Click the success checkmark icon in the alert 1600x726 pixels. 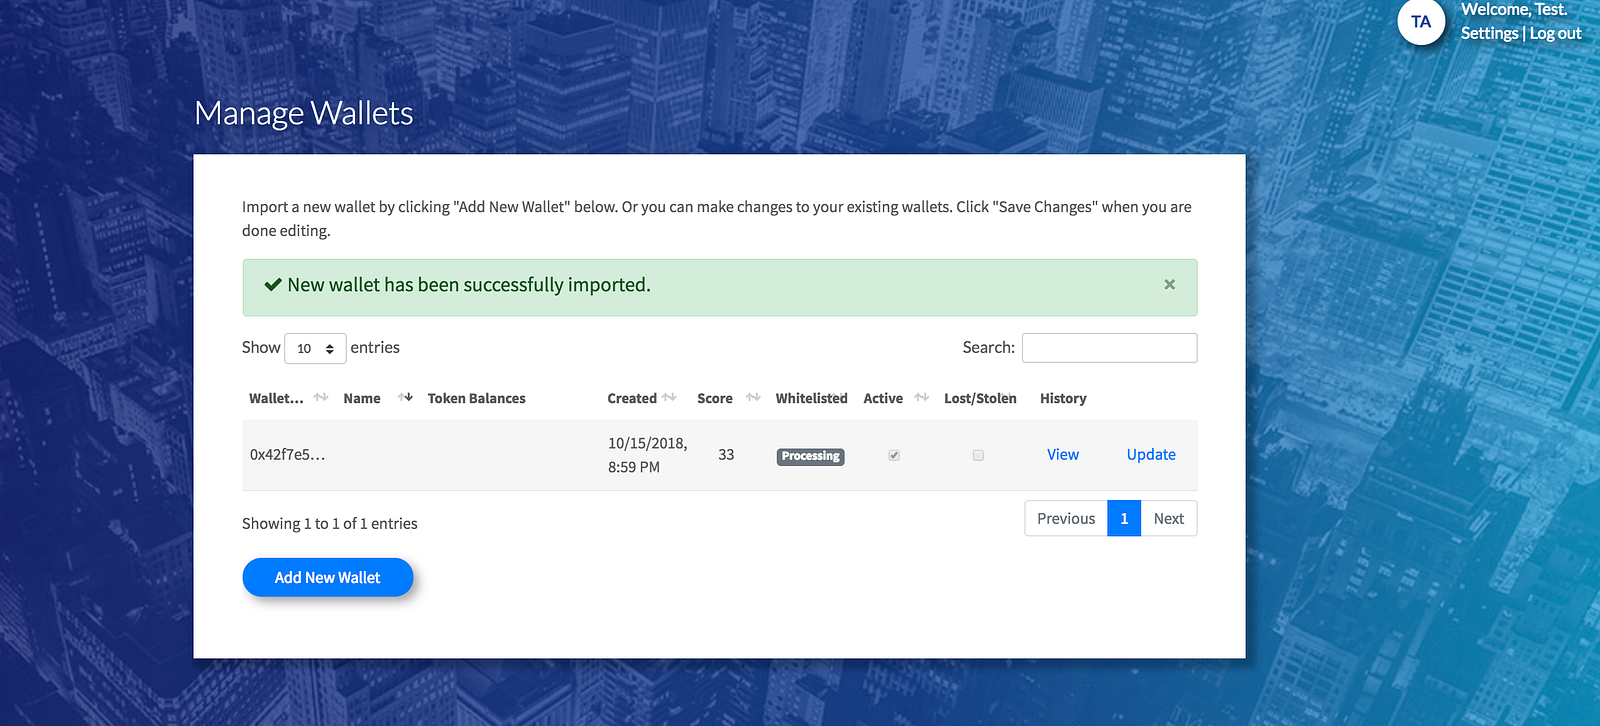click(273, 285)
